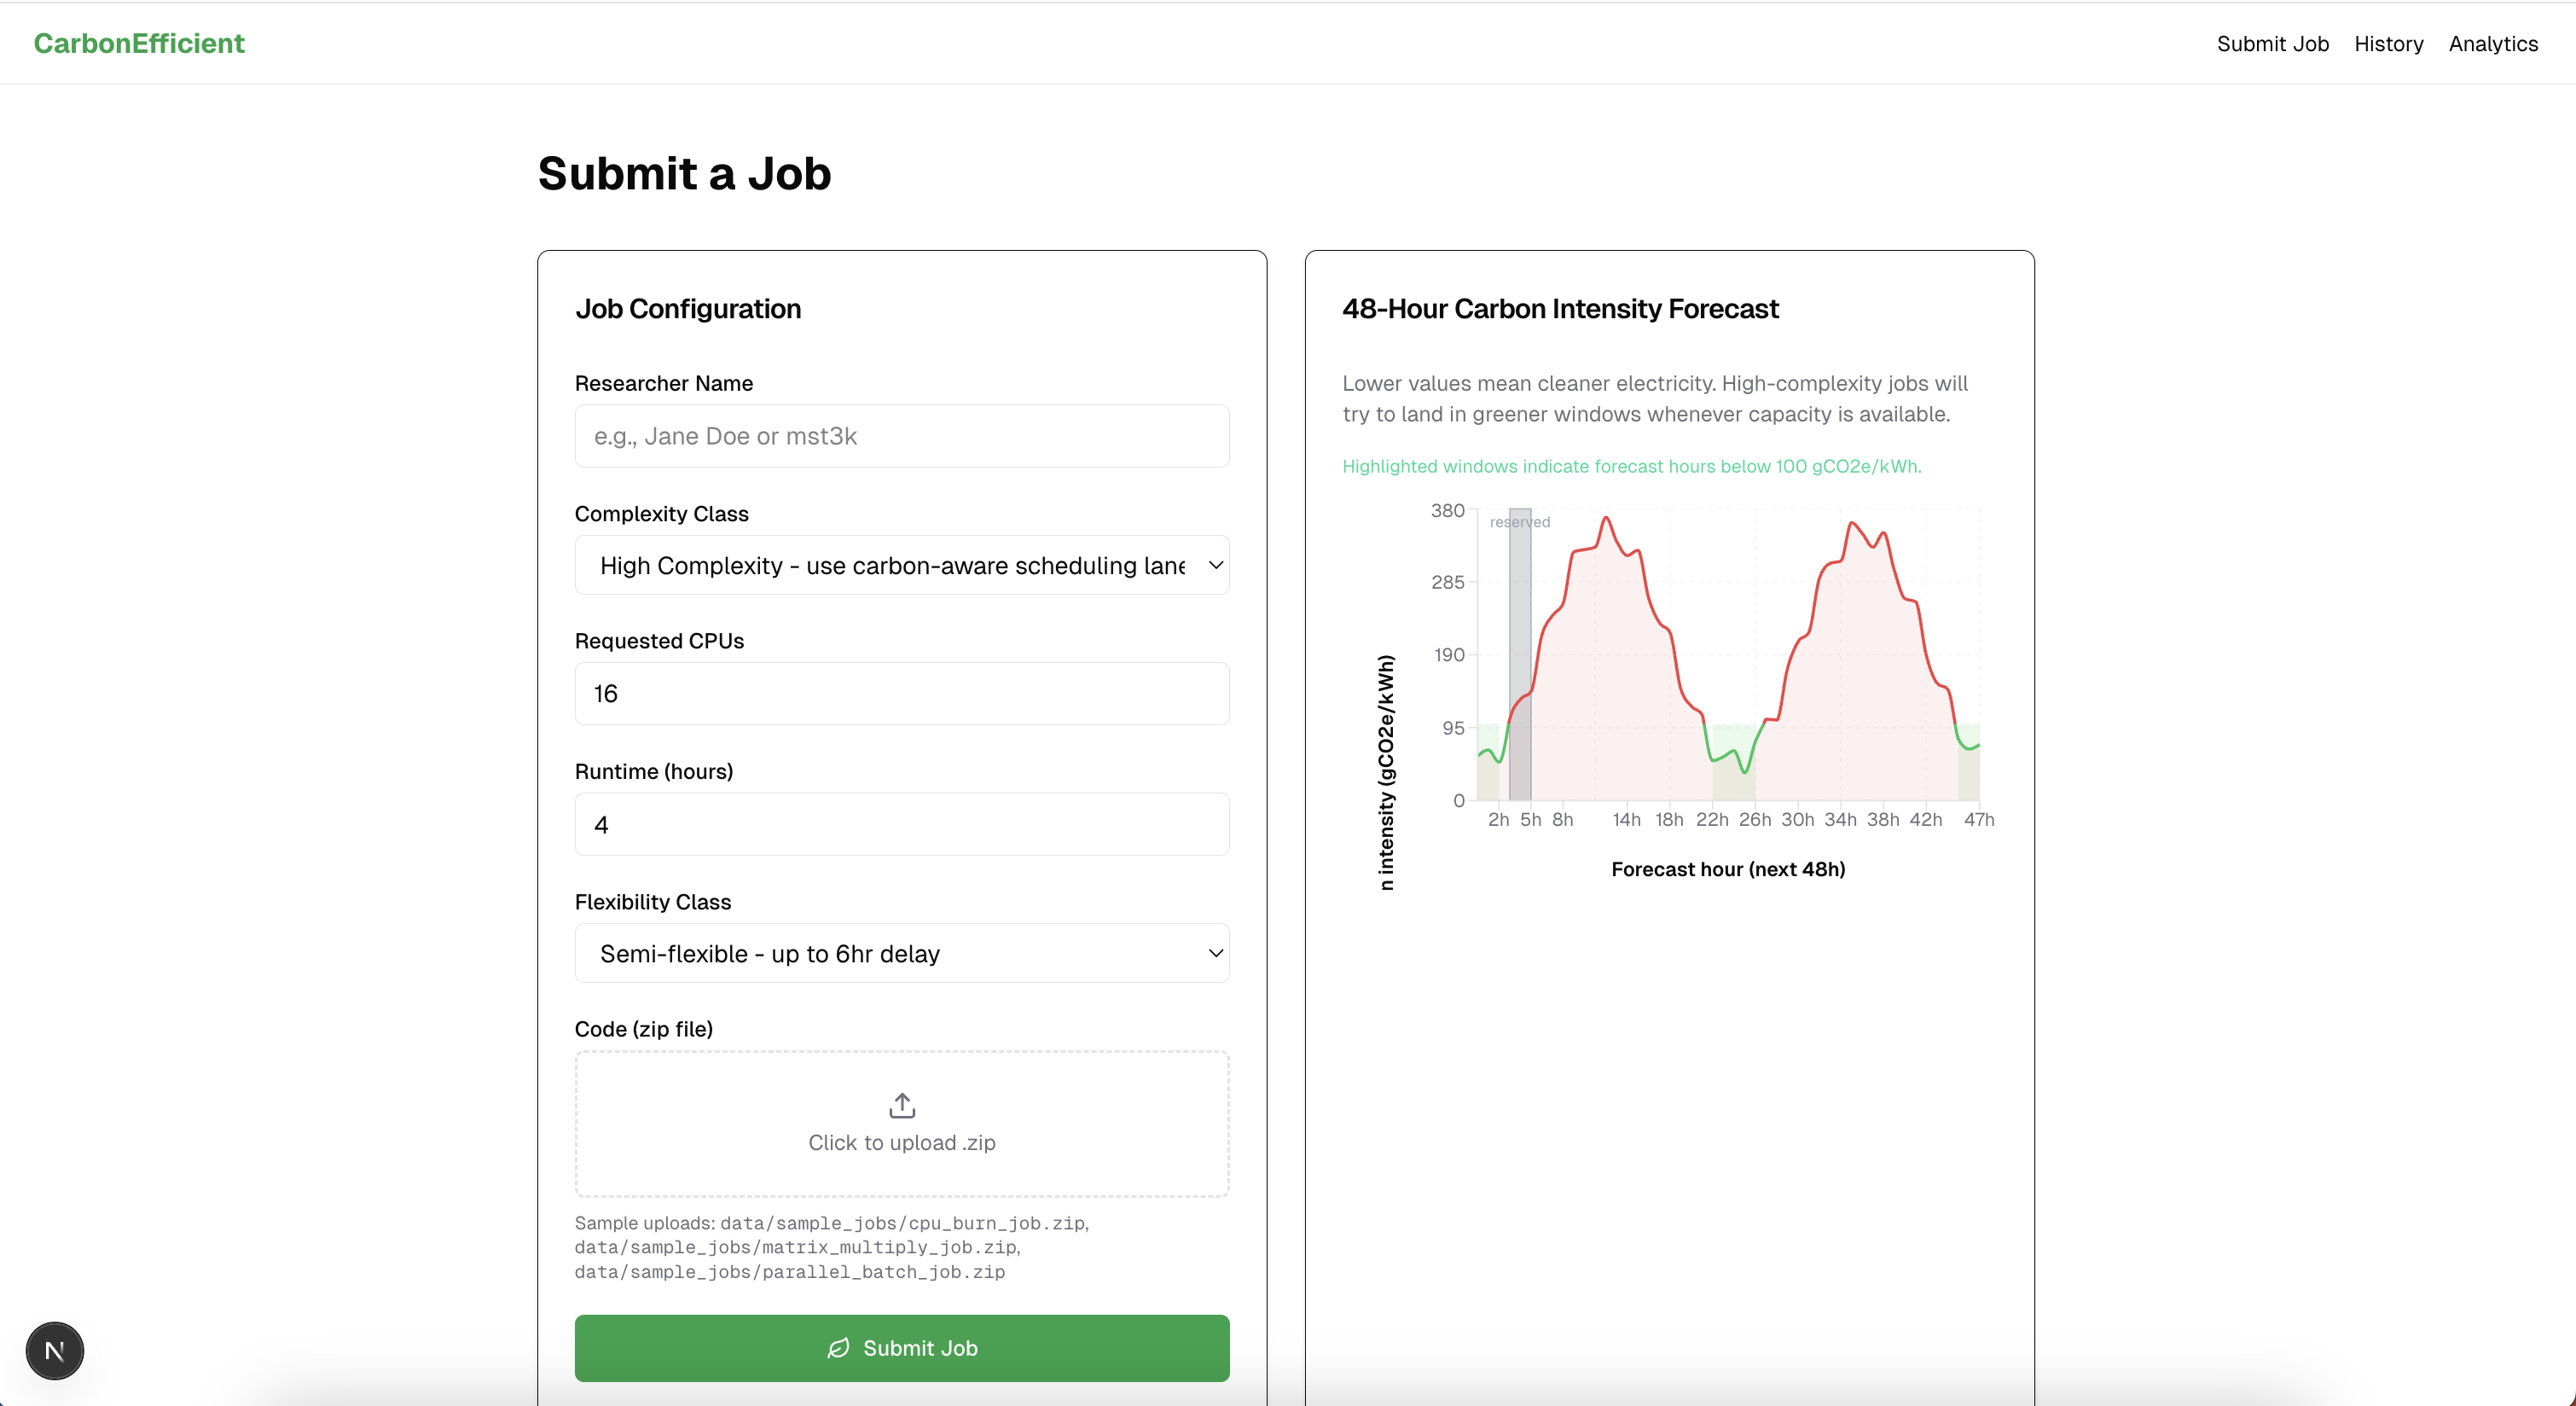This screenshot has width=2576, height=1406.
Task: Click the zip upload drop zone
Action: pos(901,1123)
